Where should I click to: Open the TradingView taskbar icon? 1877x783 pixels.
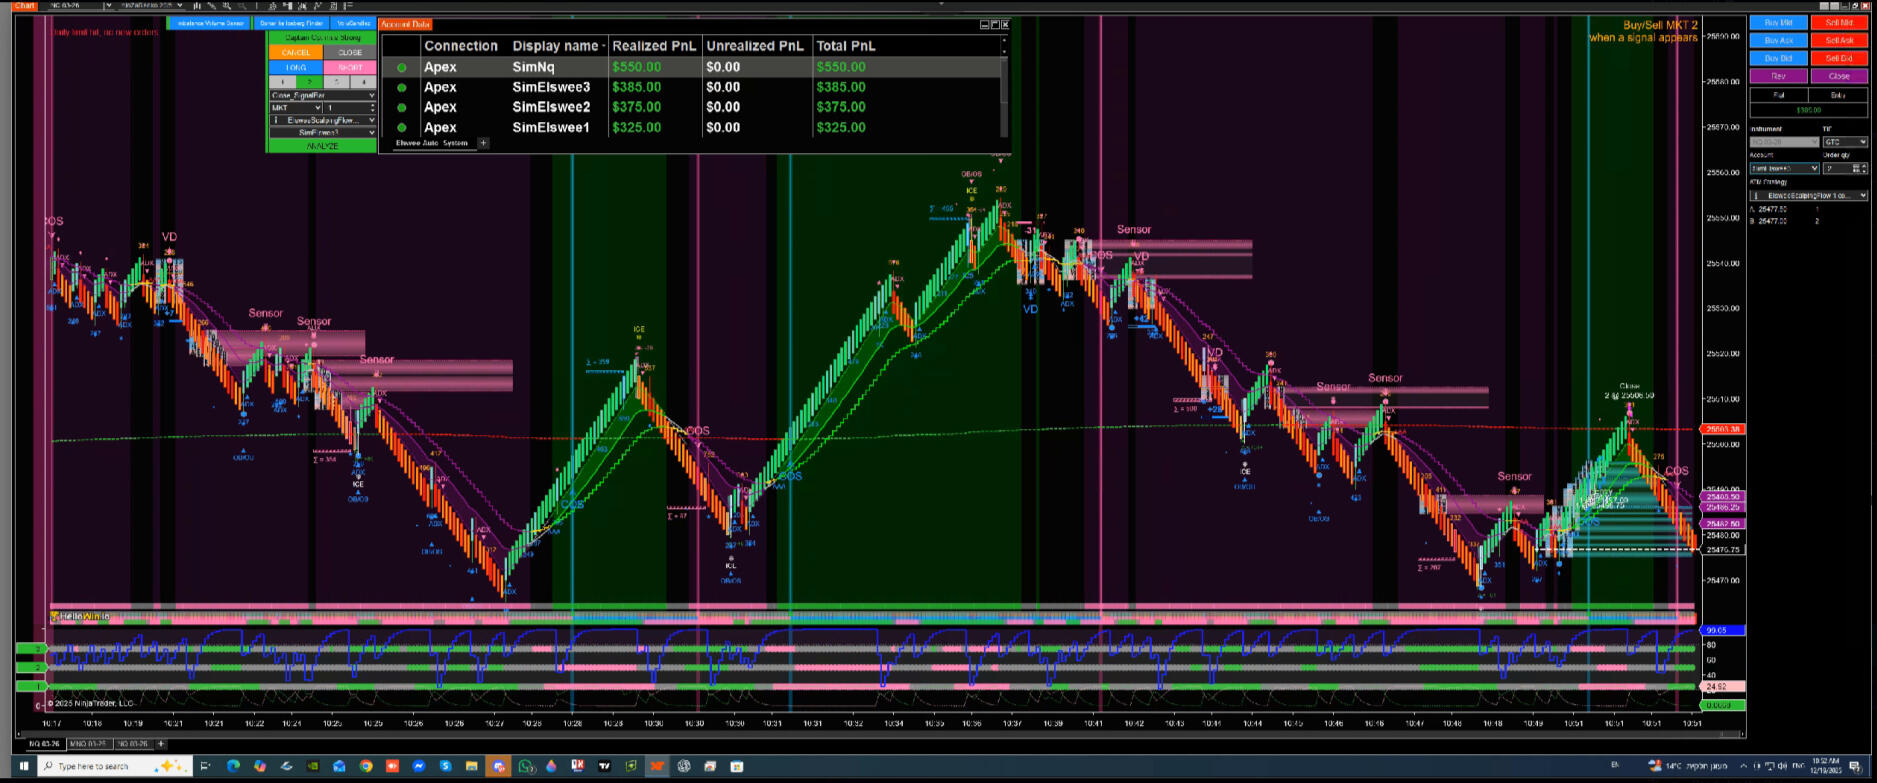pyautogui.click(x=604, y=766)
